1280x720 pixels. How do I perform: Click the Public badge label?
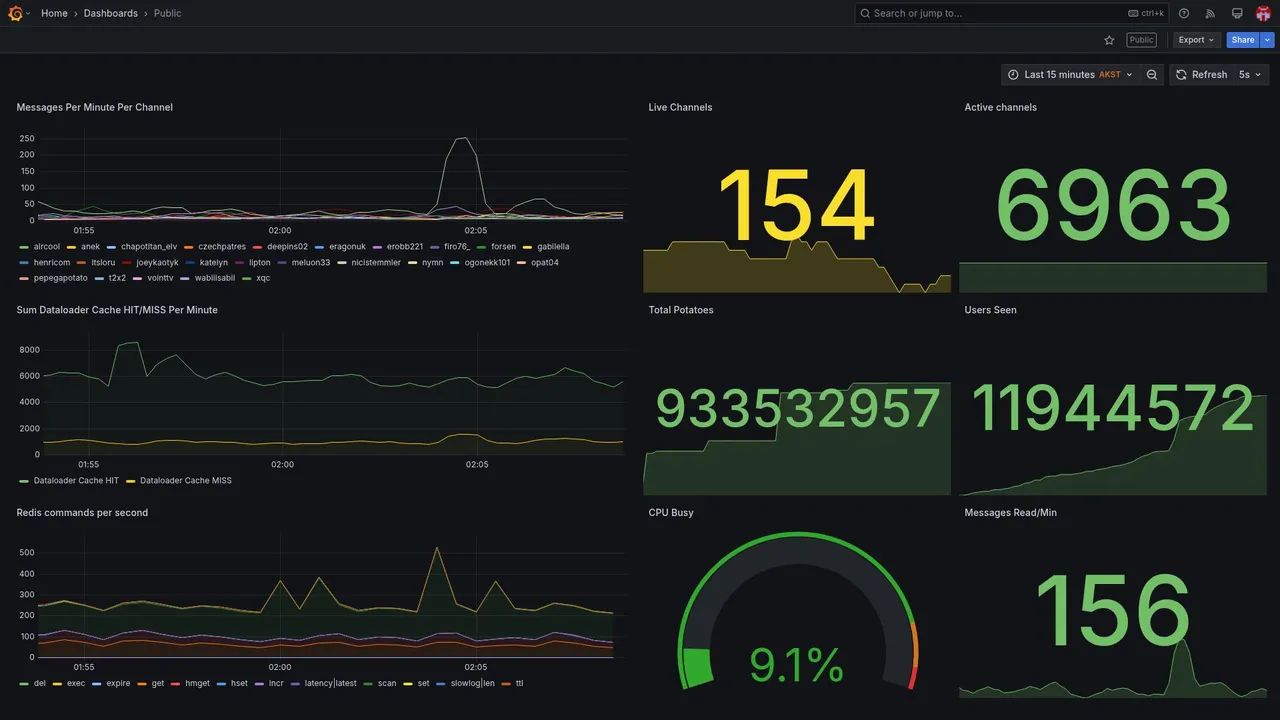pyautogui.click(x=1142, y=40)
